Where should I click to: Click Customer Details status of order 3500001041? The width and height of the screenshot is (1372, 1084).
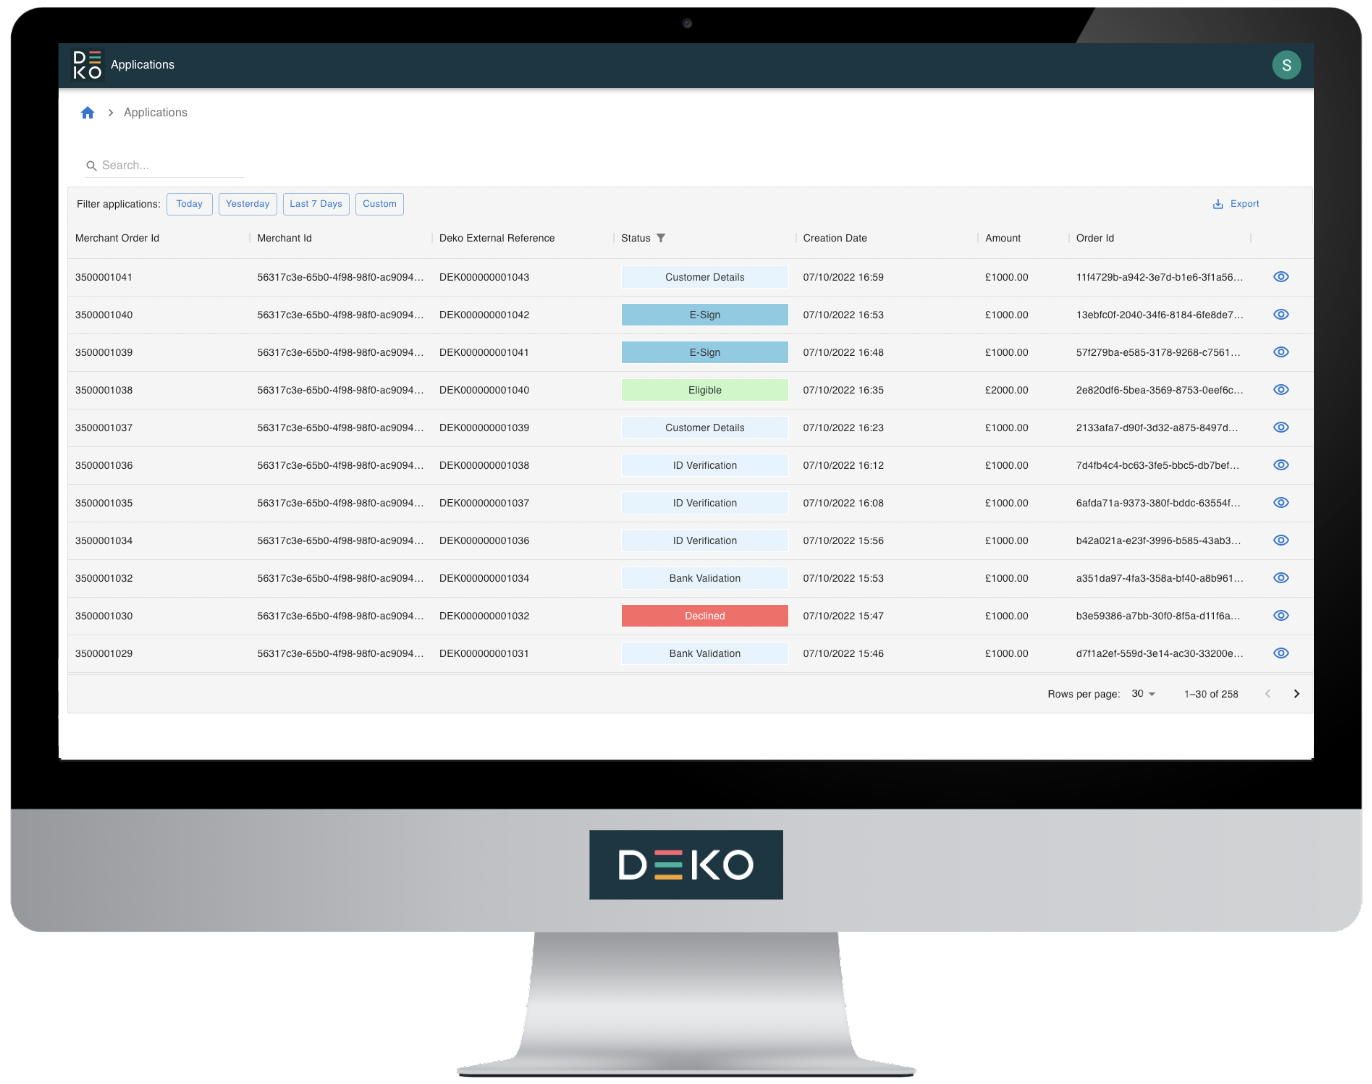coord(705,278)
